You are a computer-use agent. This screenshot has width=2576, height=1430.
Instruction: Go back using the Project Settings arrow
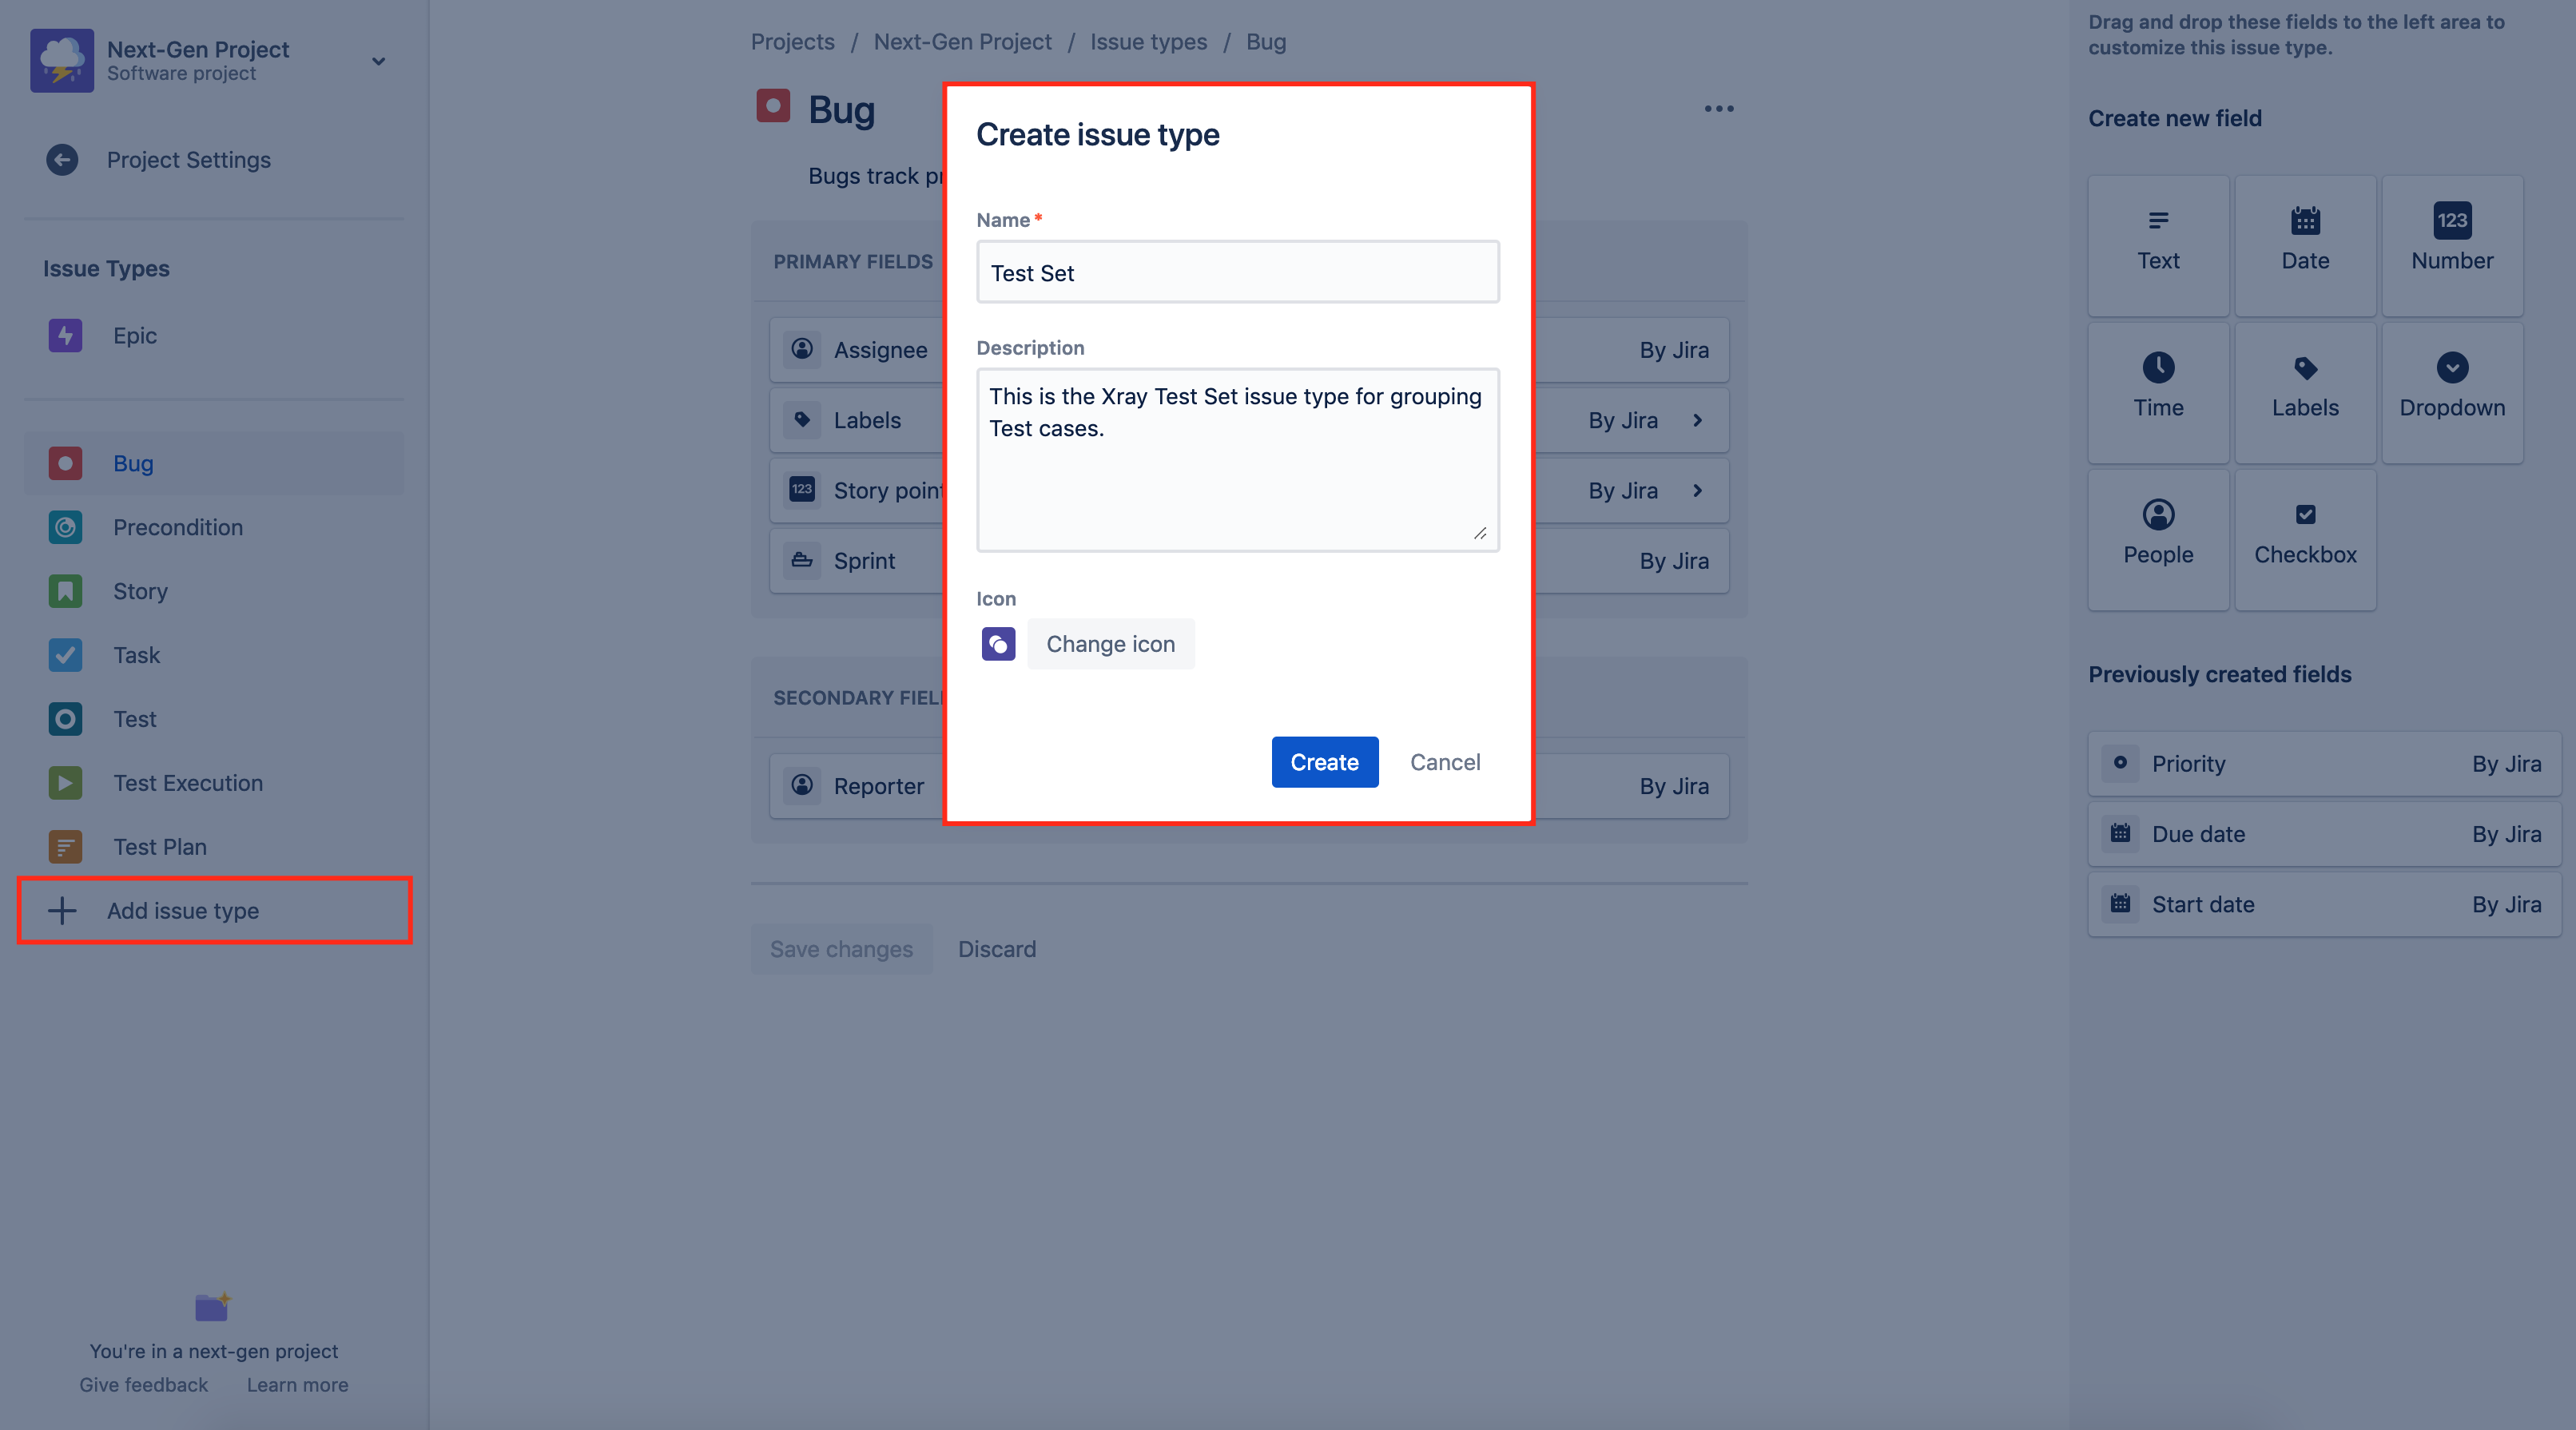(x=62, y=160)
